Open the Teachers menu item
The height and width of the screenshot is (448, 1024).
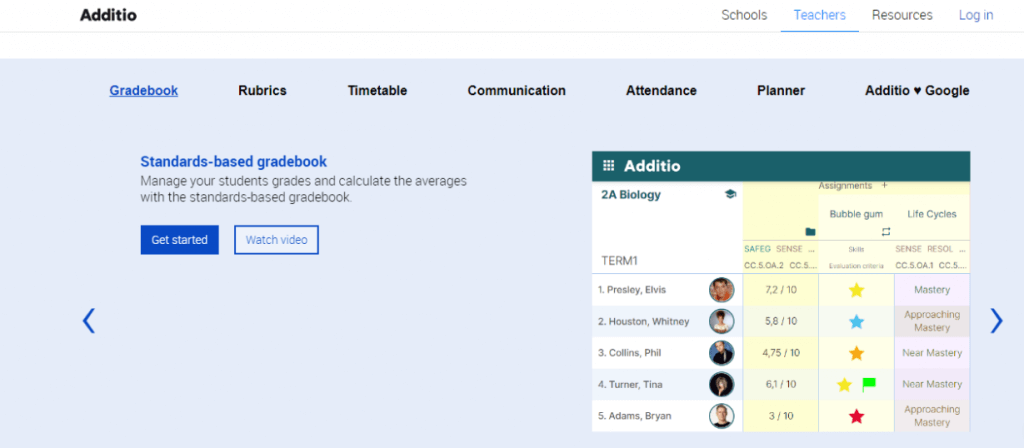pos(820,15)
